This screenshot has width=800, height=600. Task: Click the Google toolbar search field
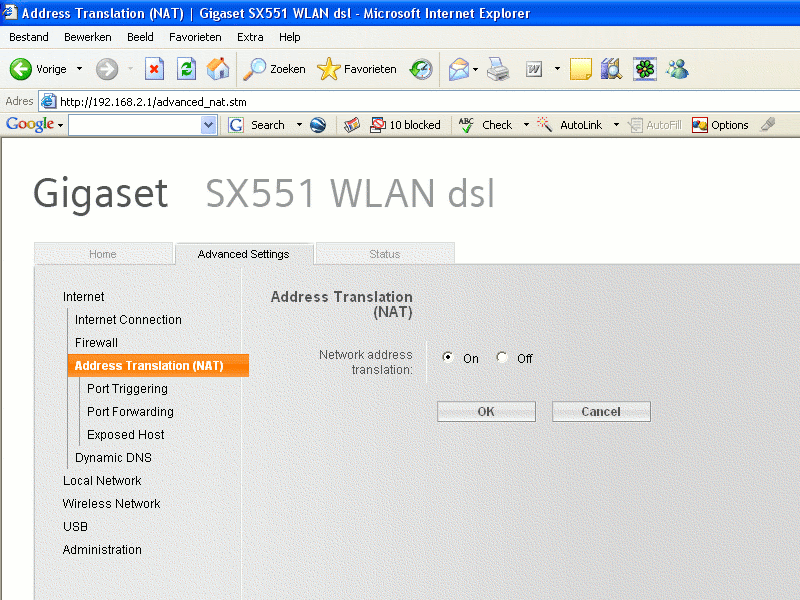135,125
